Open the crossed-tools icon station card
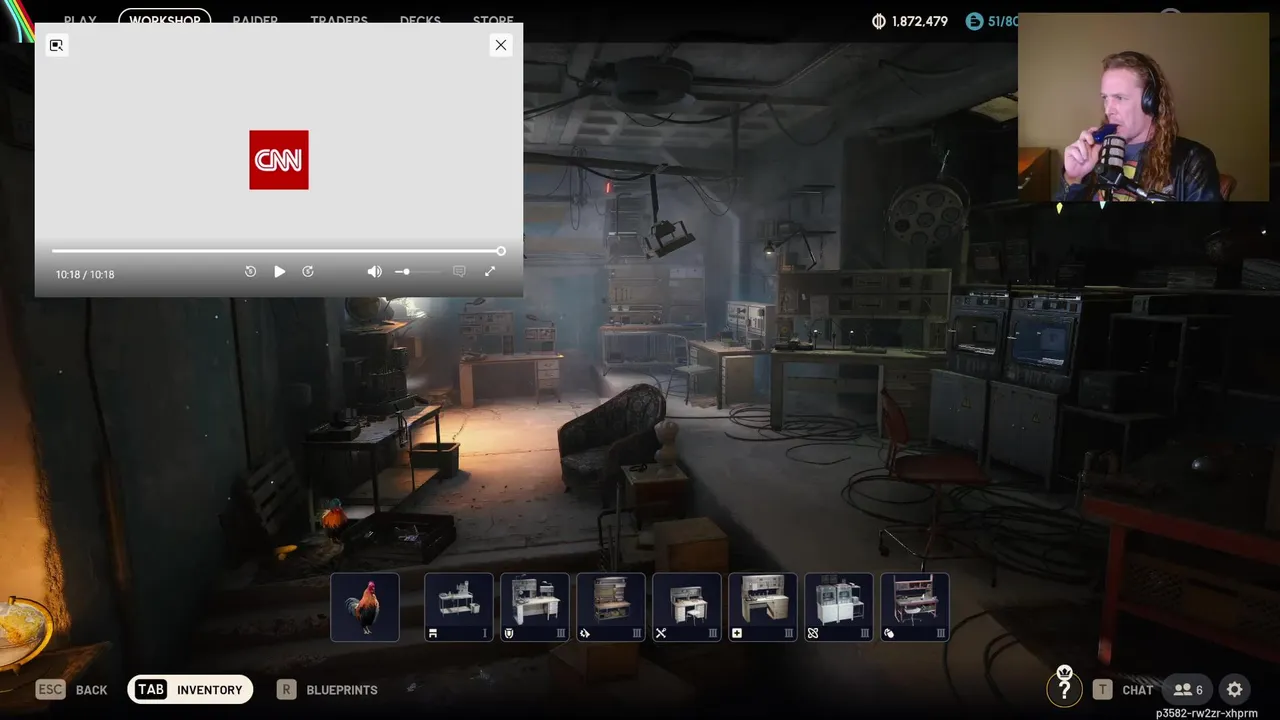1280x720 pixels. coord(687,607)
